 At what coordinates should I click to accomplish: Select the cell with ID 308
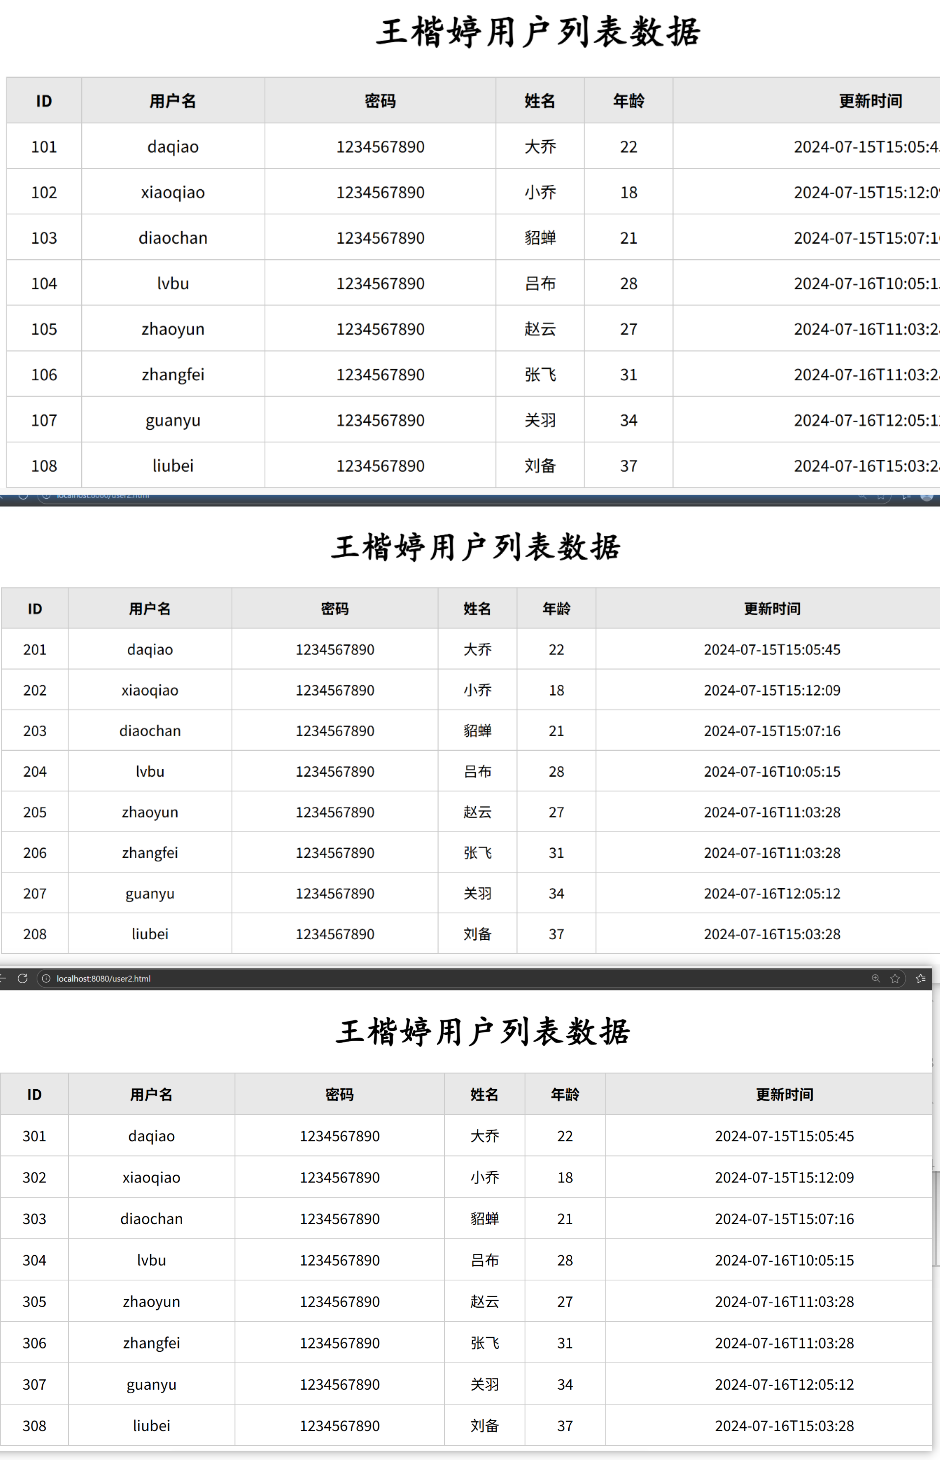[x=35, y=1426]
